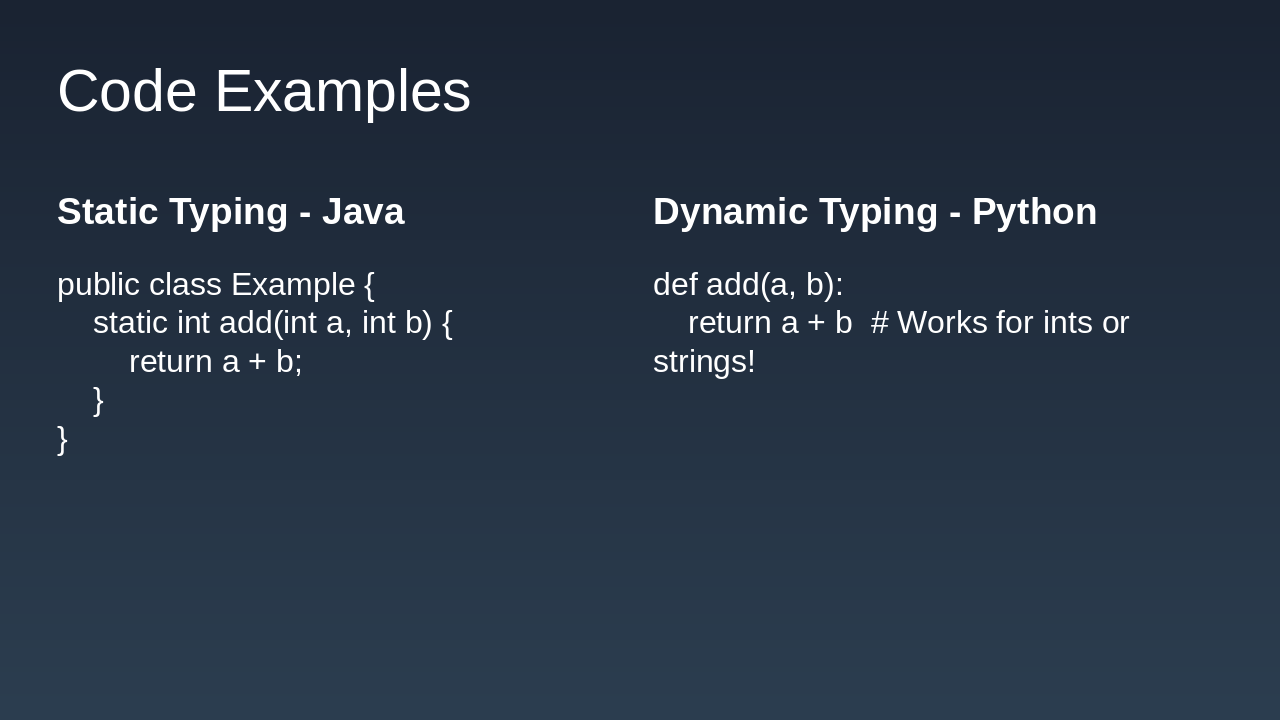Viewport: 1280px width, 720px height.
Task: Place cursor on the bold word "Static"
Action: pos(108,212)
